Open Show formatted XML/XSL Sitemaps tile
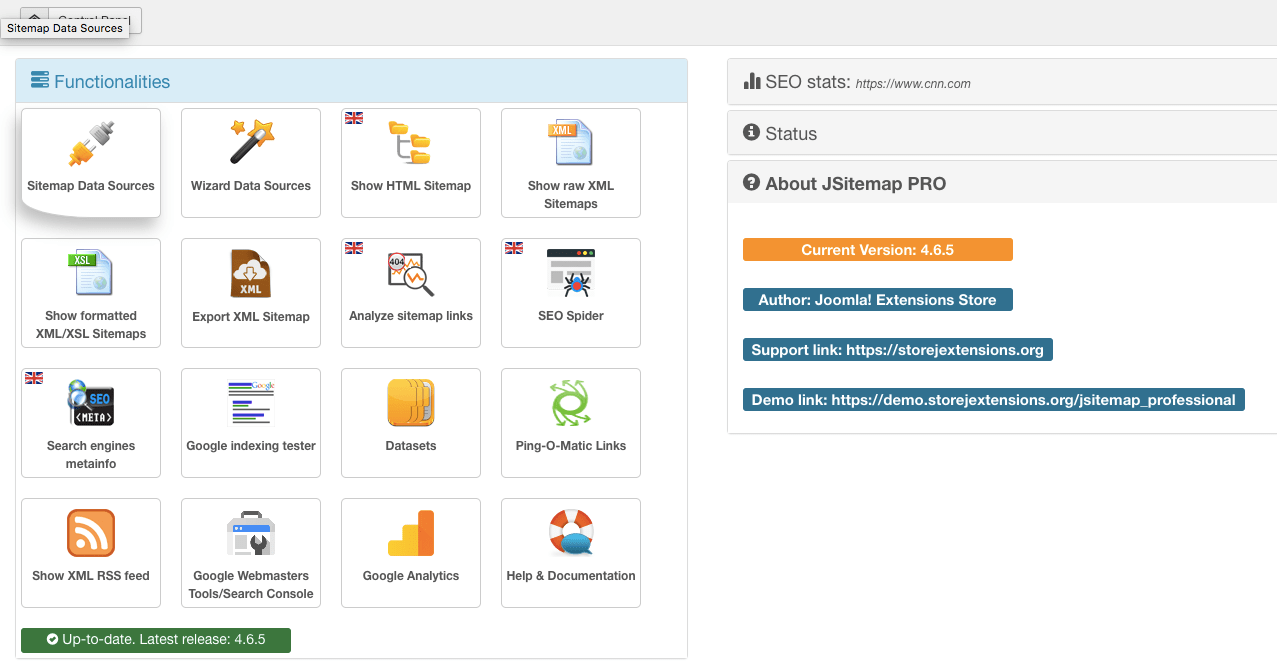Image resolution: width=1277 pixels, height=661 pixels. coord(91,293)
